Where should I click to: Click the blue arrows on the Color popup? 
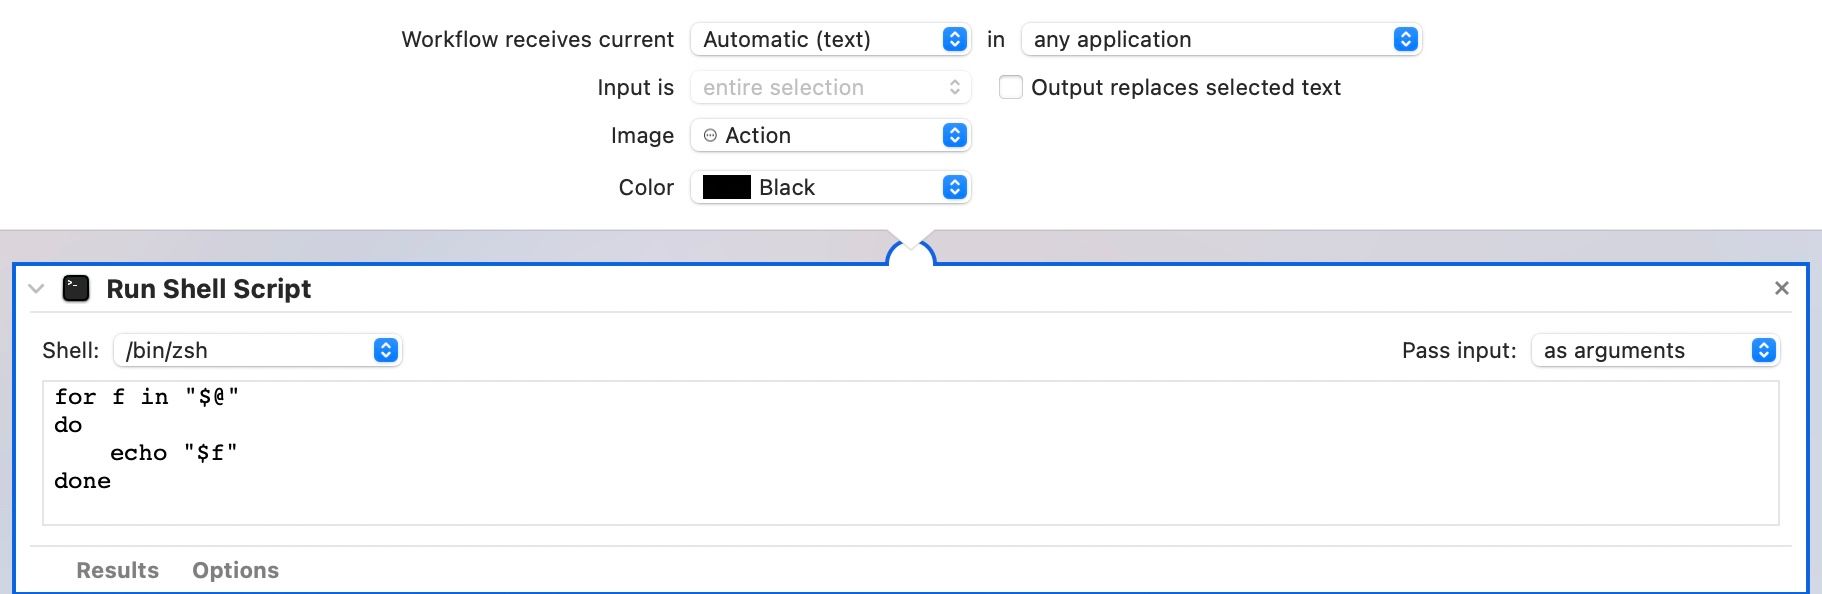point(955,188)
